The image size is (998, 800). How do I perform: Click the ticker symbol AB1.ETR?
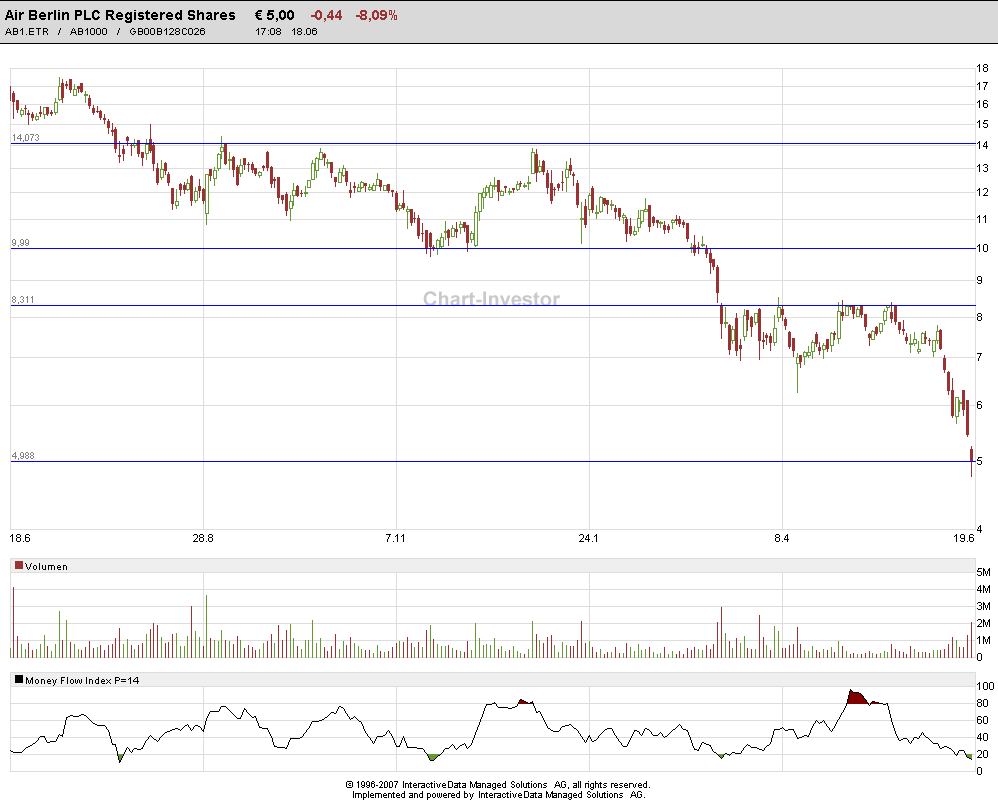pyautogui.click(x=27, y=32)
